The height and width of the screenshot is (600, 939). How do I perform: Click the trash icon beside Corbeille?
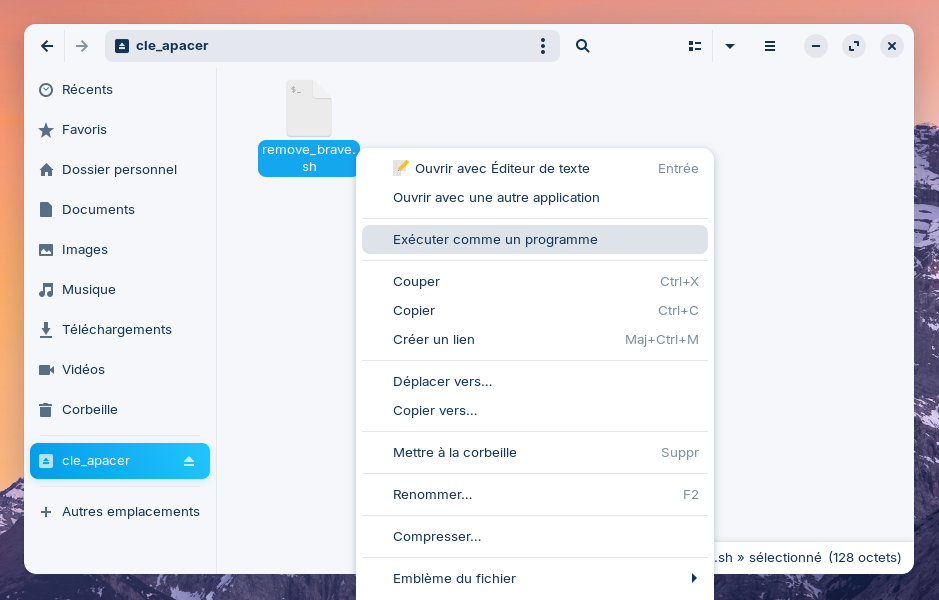[46, 410]
